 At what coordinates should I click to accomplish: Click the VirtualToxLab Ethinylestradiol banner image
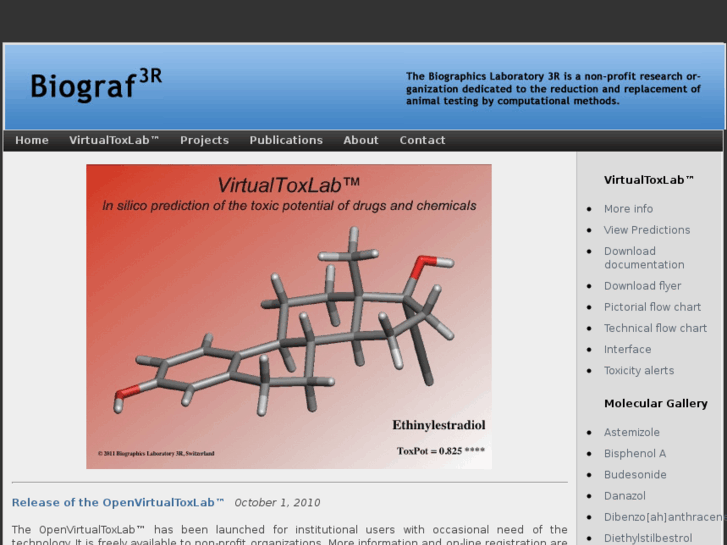289,316
